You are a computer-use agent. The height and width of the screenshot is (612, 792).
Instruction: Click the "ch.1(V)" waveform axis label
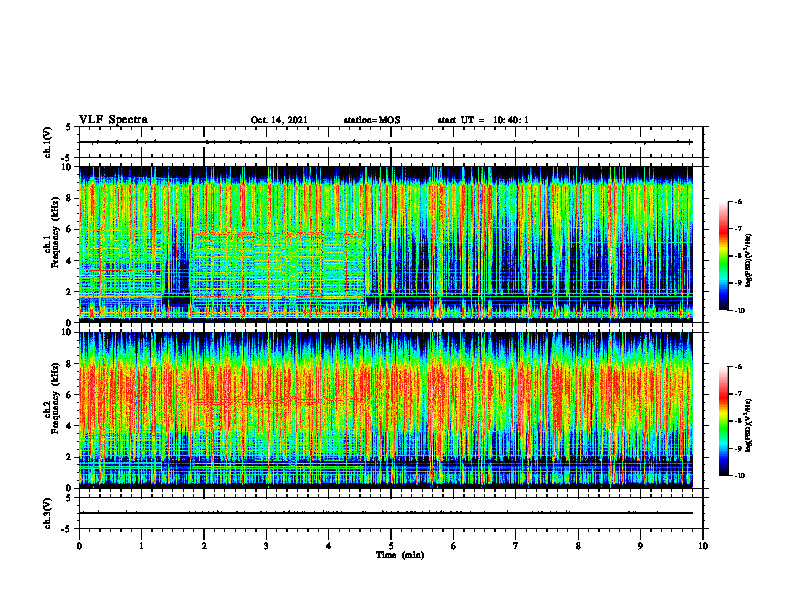coord(47,142)
